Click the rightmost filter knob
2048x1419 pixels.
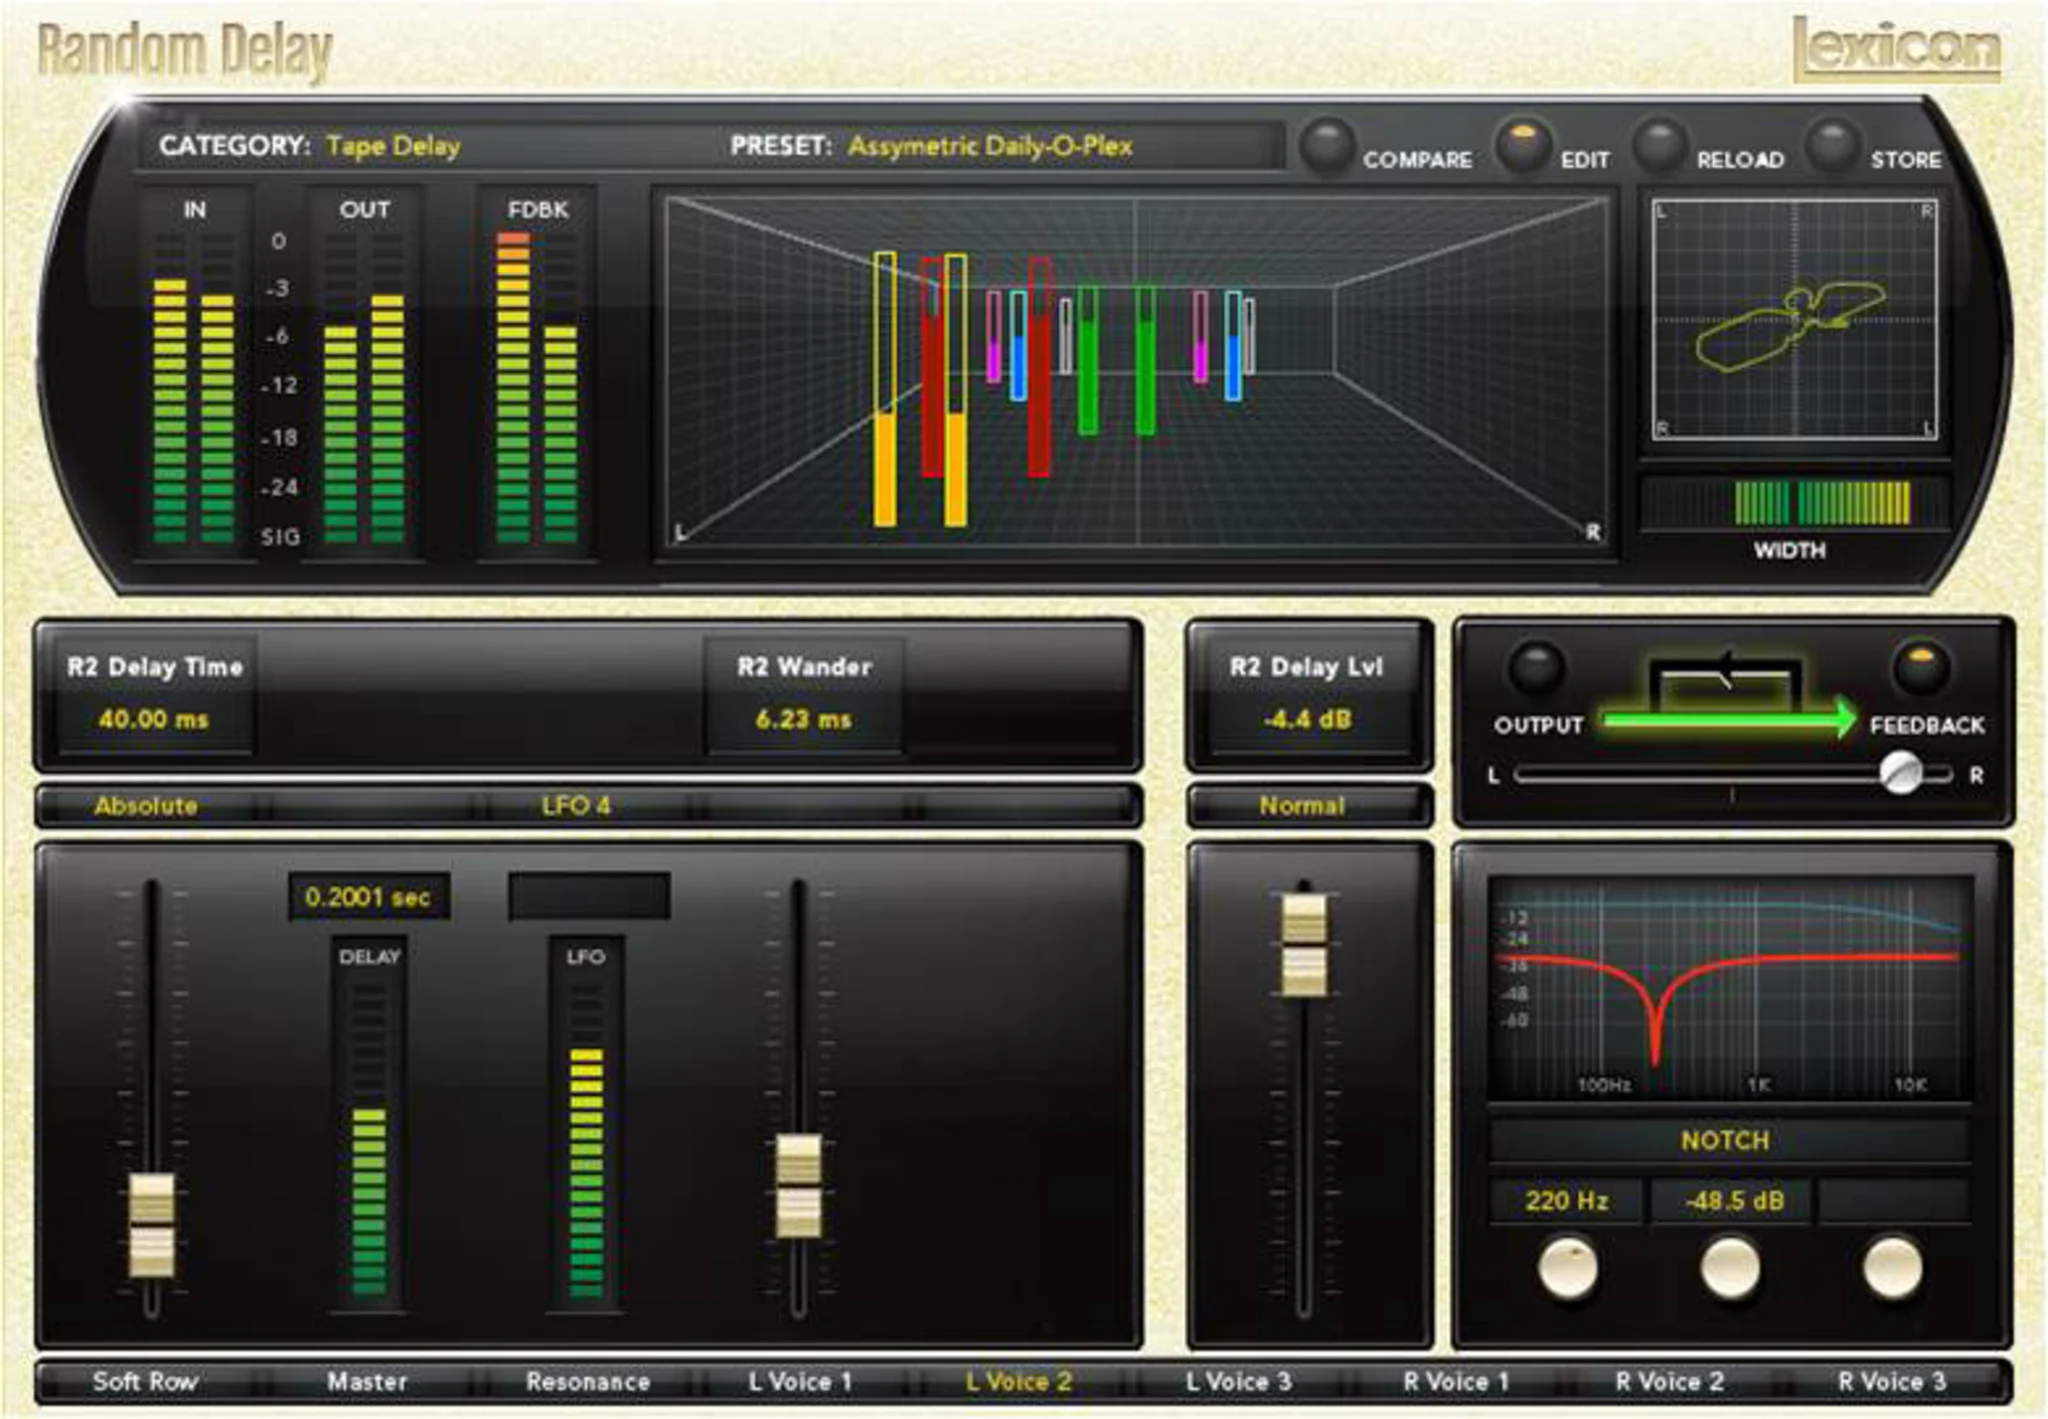click(x=1892, y=1267)
